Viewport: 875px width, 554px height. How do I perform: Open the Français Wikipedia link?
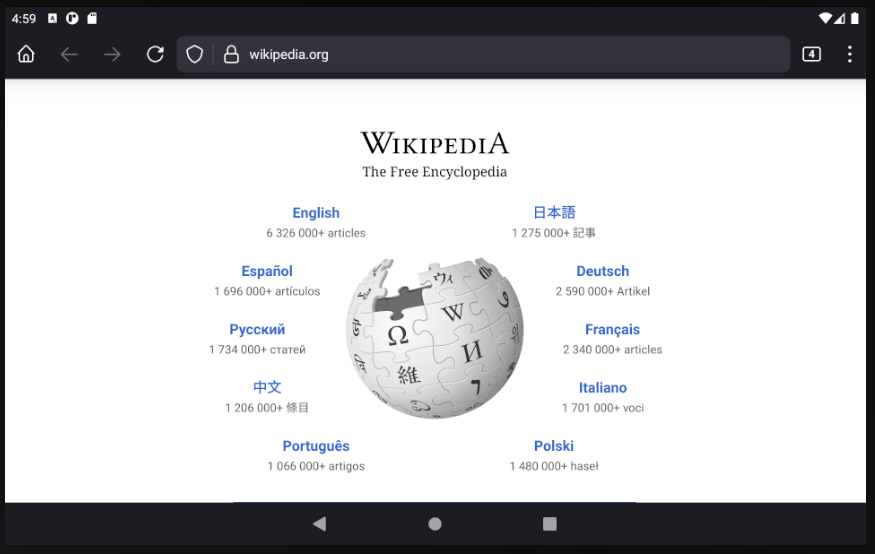(612, 329)
